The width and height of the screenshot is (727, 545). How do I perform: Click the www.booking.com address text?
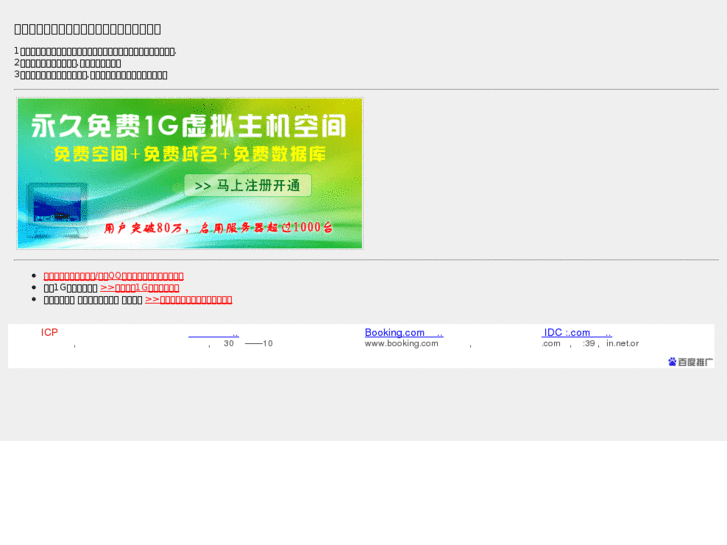click(x=401, y=344)
